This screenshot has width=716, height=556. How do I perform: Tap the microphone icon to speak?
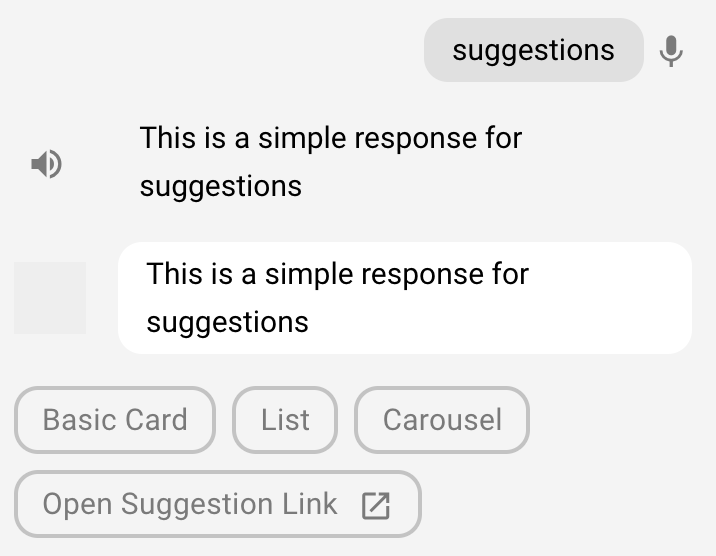pos(671,51)
